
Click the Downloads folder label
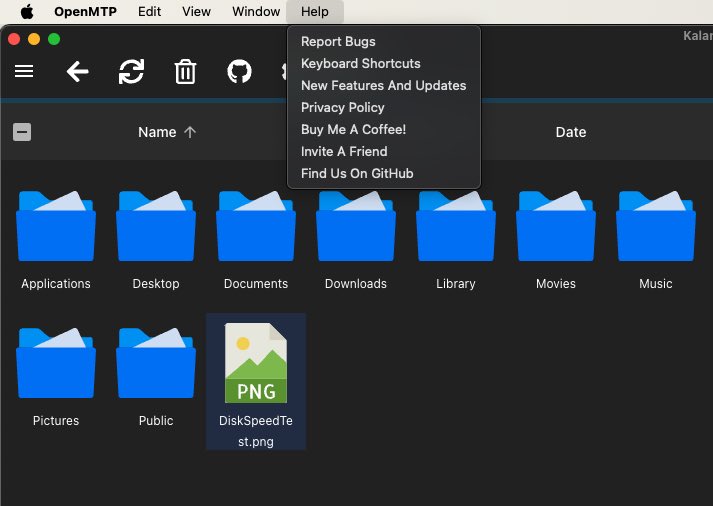point(356,284)
